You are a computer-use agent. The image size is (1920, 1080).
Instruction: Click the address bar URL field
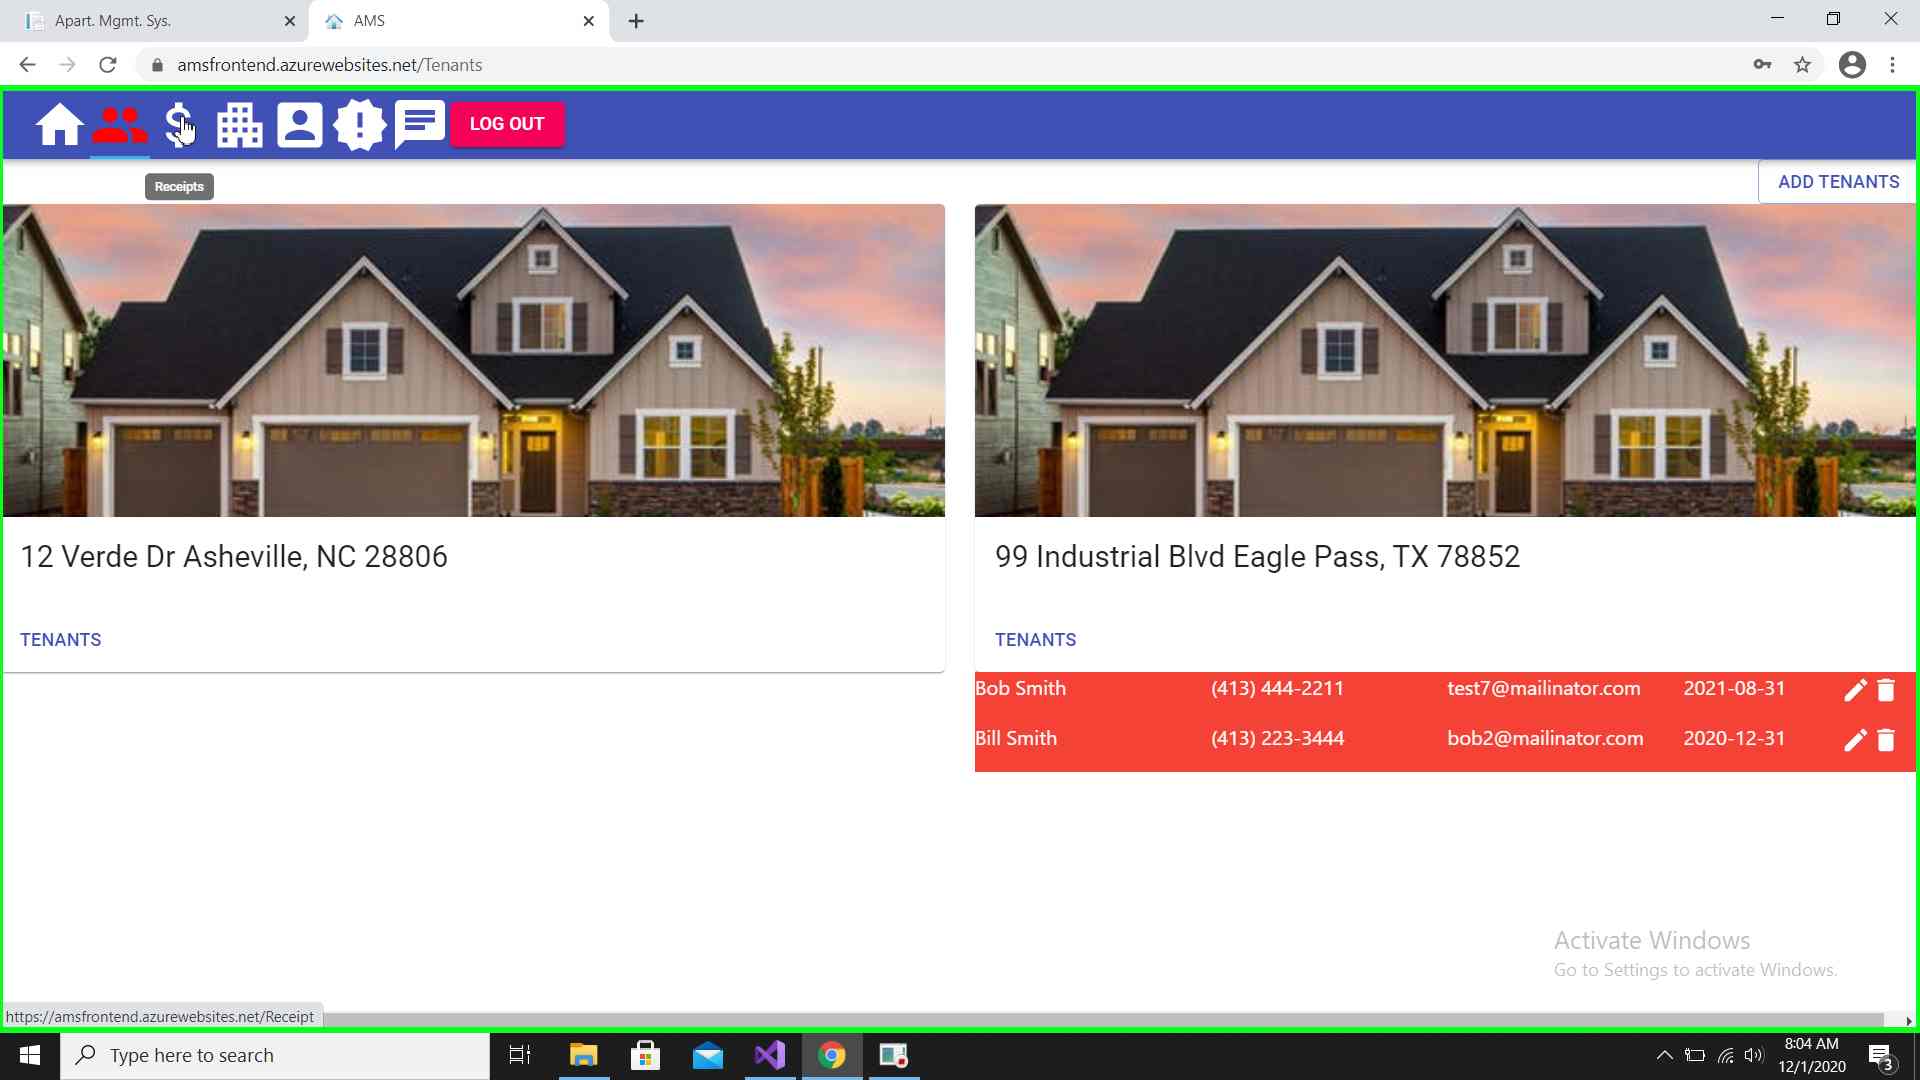940,65
